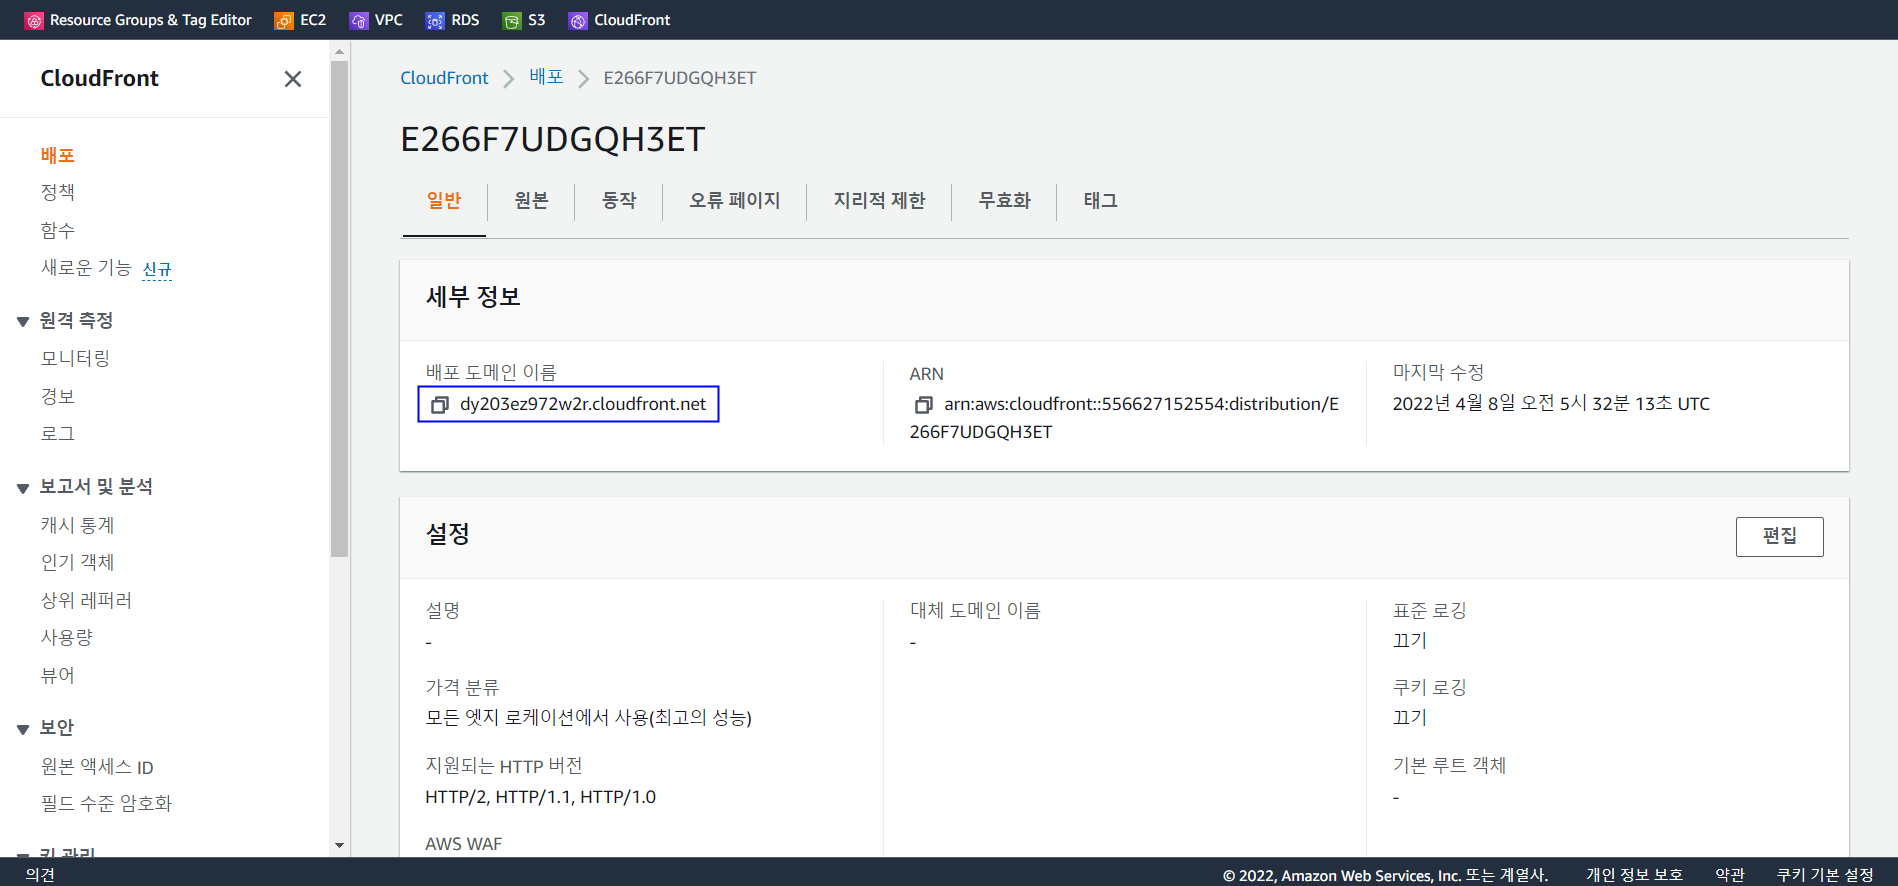
Task: Switch to the 원본 tab
Action: click(x=531, y=201)
